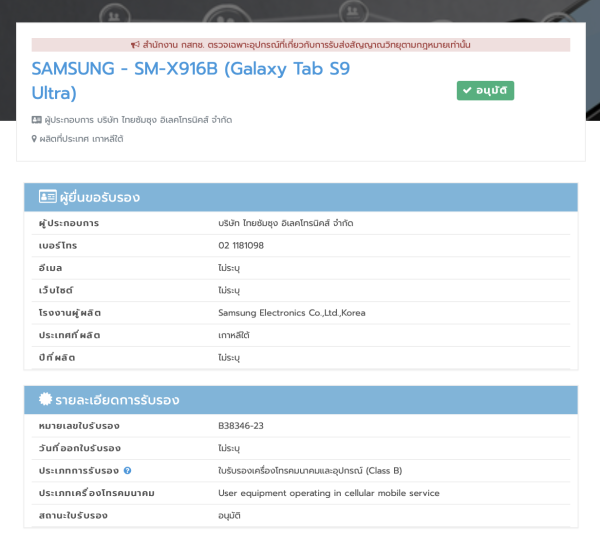Screen dimensions: 600x535
Task: Click Samsung Electronics Co.,Ltd.,Korea factory value
Action: [292, 313]
